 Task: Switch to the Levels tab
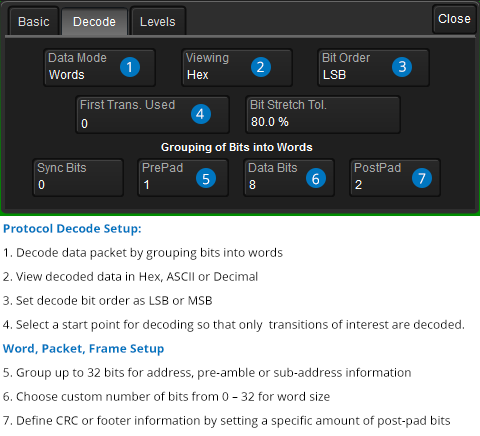pyautogui.click(x=158, y=22)
